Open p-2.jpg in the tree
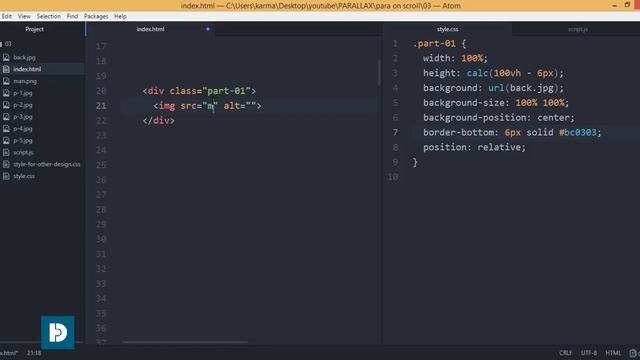This screenshot has height=360, width=640. (x=23, y=105)
